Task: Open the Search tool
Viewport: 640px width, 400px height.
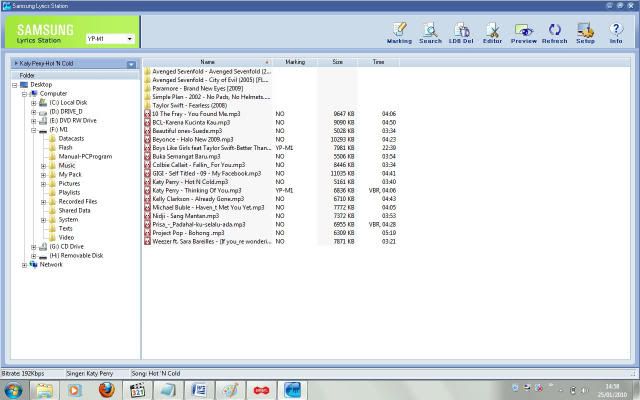Action: tap(430, 33)
